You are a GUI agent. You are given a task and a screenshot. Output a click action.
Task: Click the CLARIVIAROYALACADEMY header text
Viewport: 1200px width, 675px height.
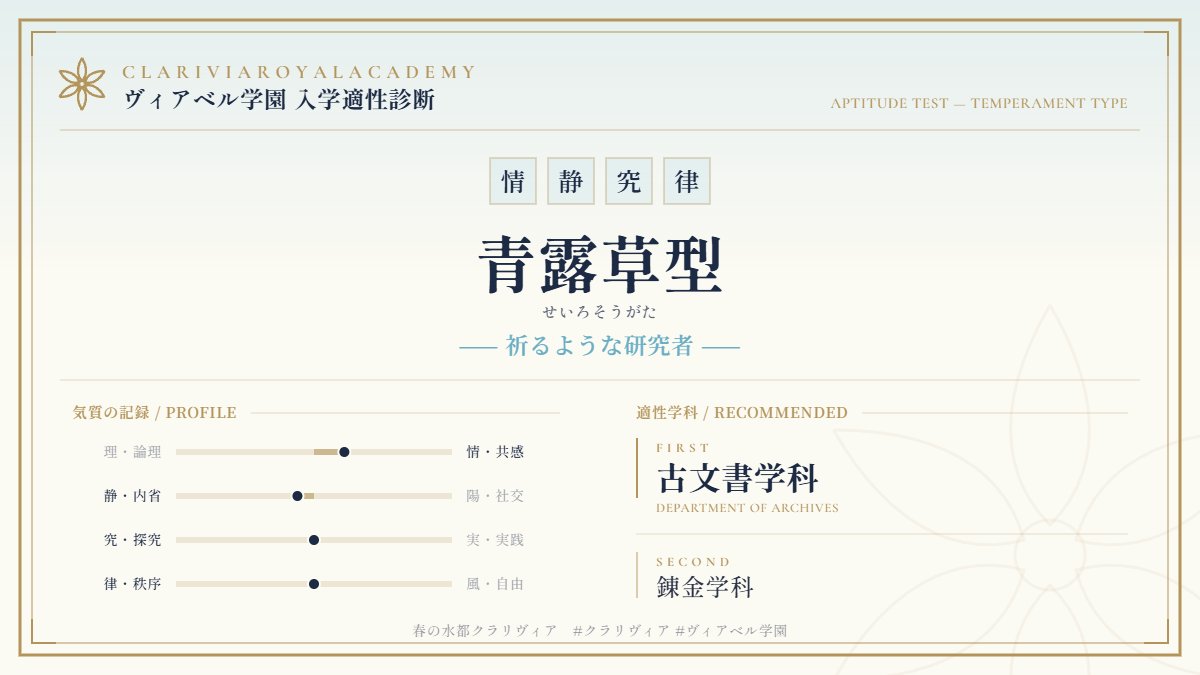(x=299, y=72)
